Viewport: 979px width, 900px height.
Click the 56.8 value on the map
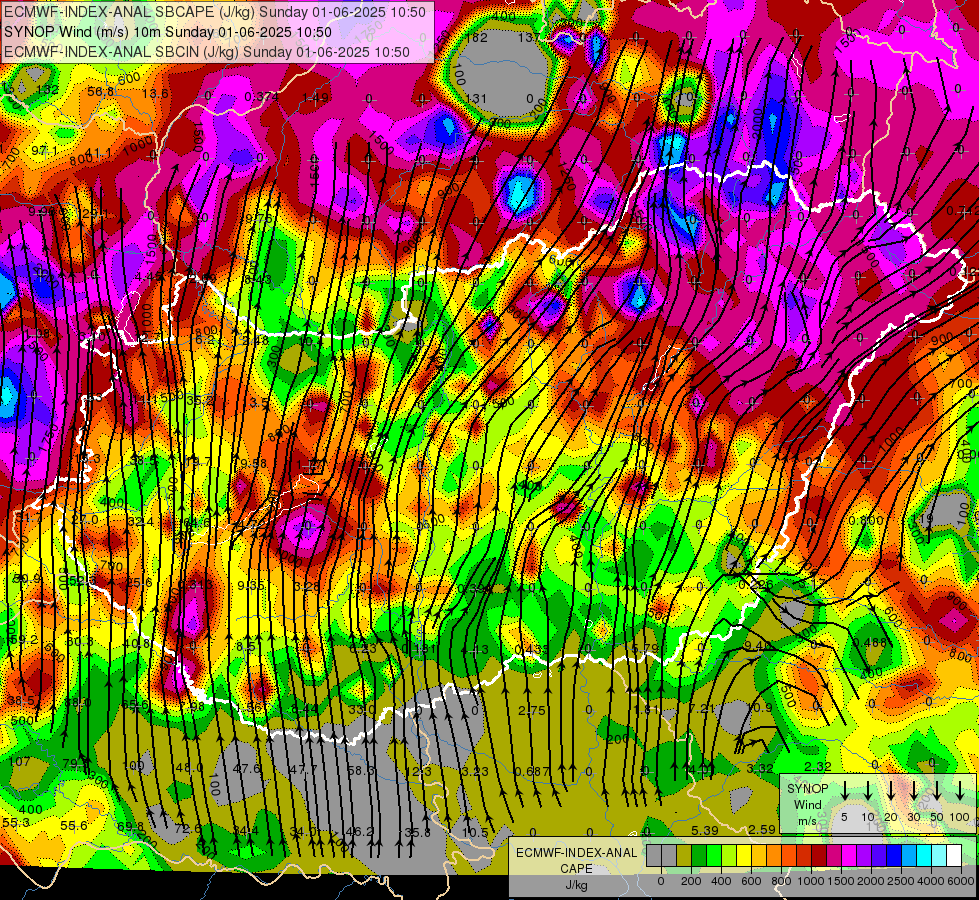(x=101, y=92)
